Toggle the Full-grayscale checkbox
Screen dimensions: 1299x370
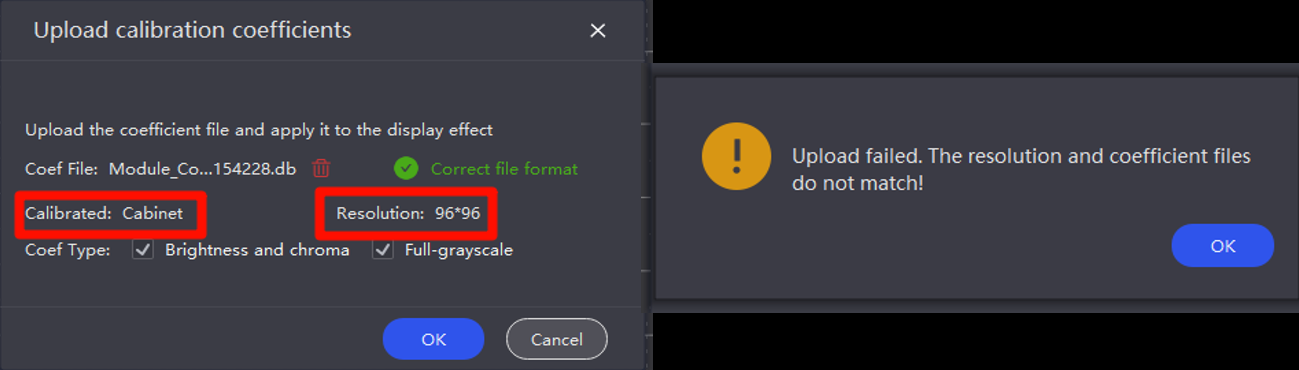(382, 250)
